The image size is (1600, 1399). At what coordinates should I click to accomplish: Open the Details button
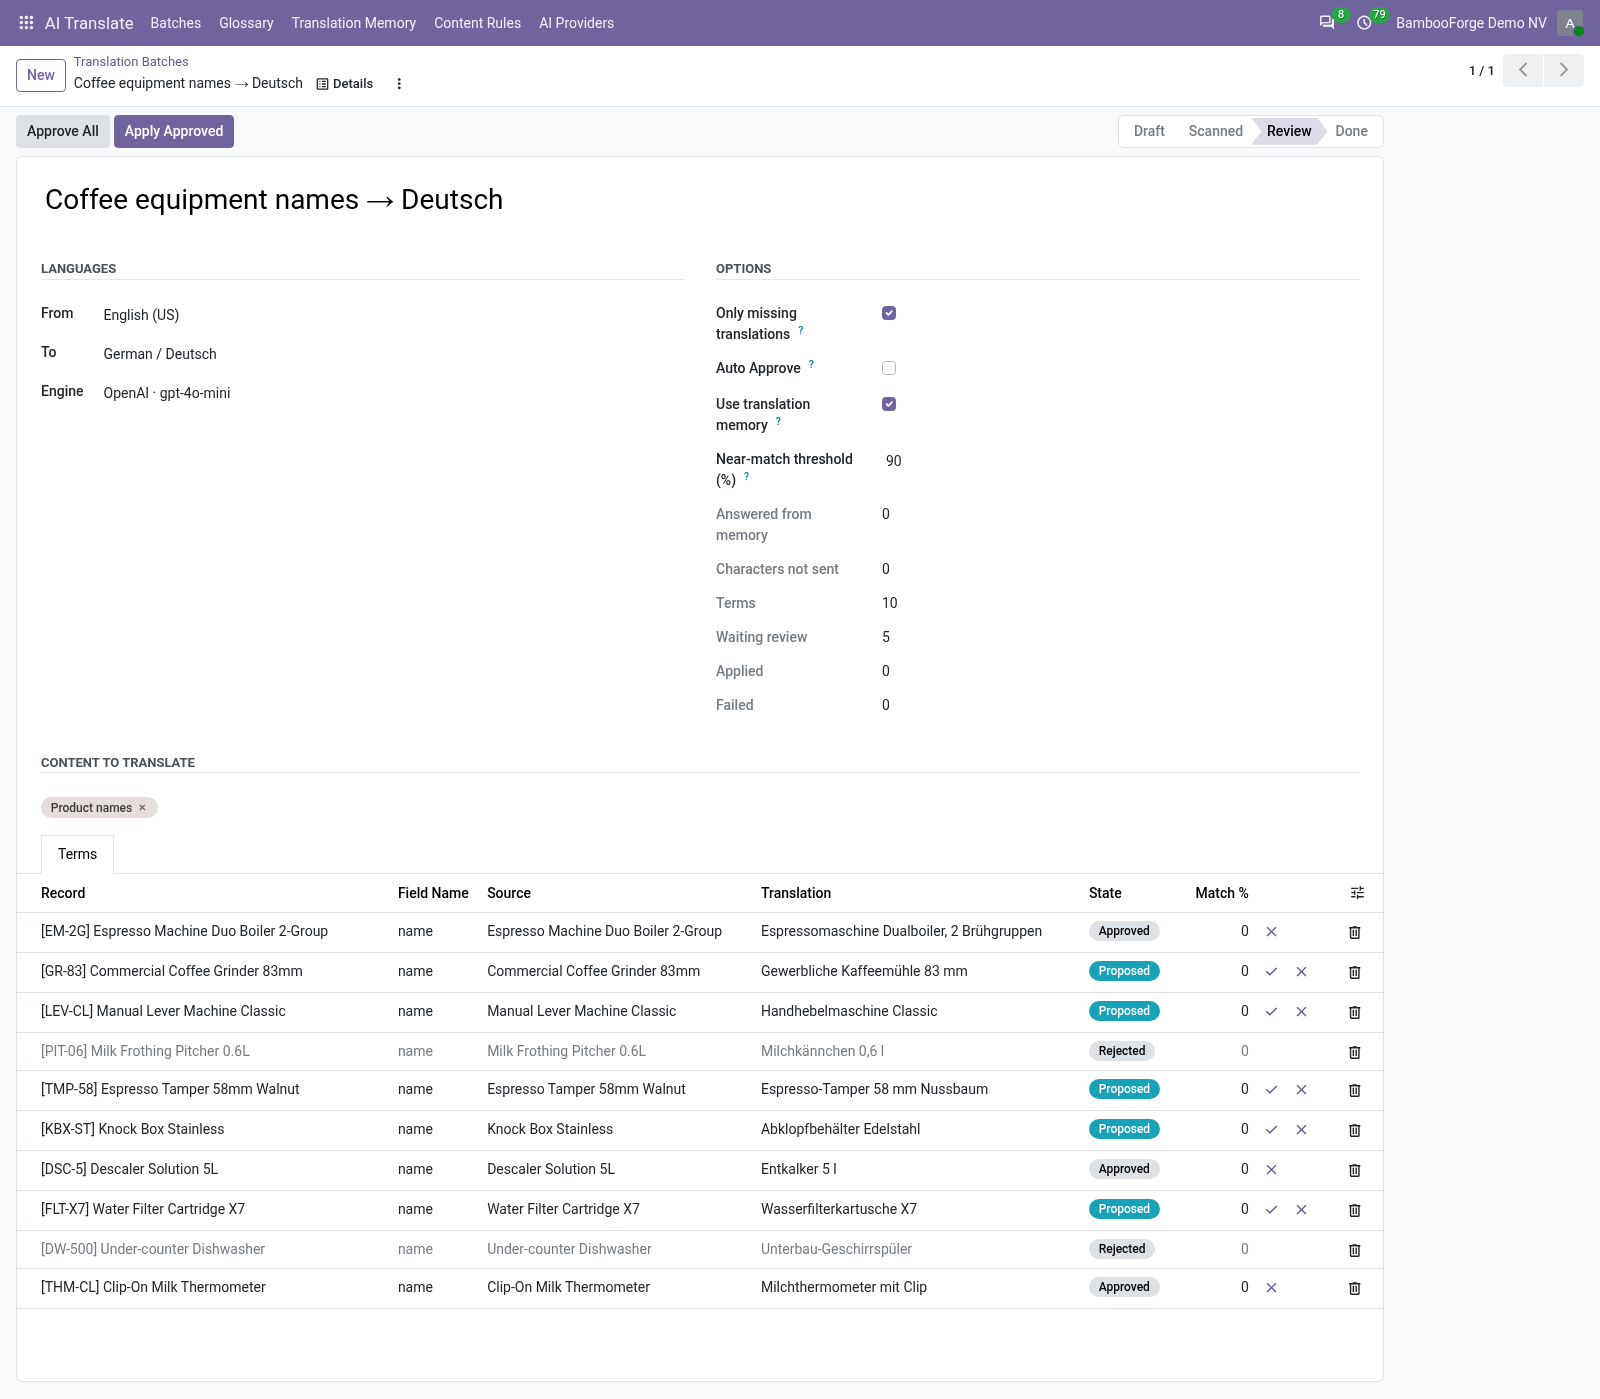point(345,84)
